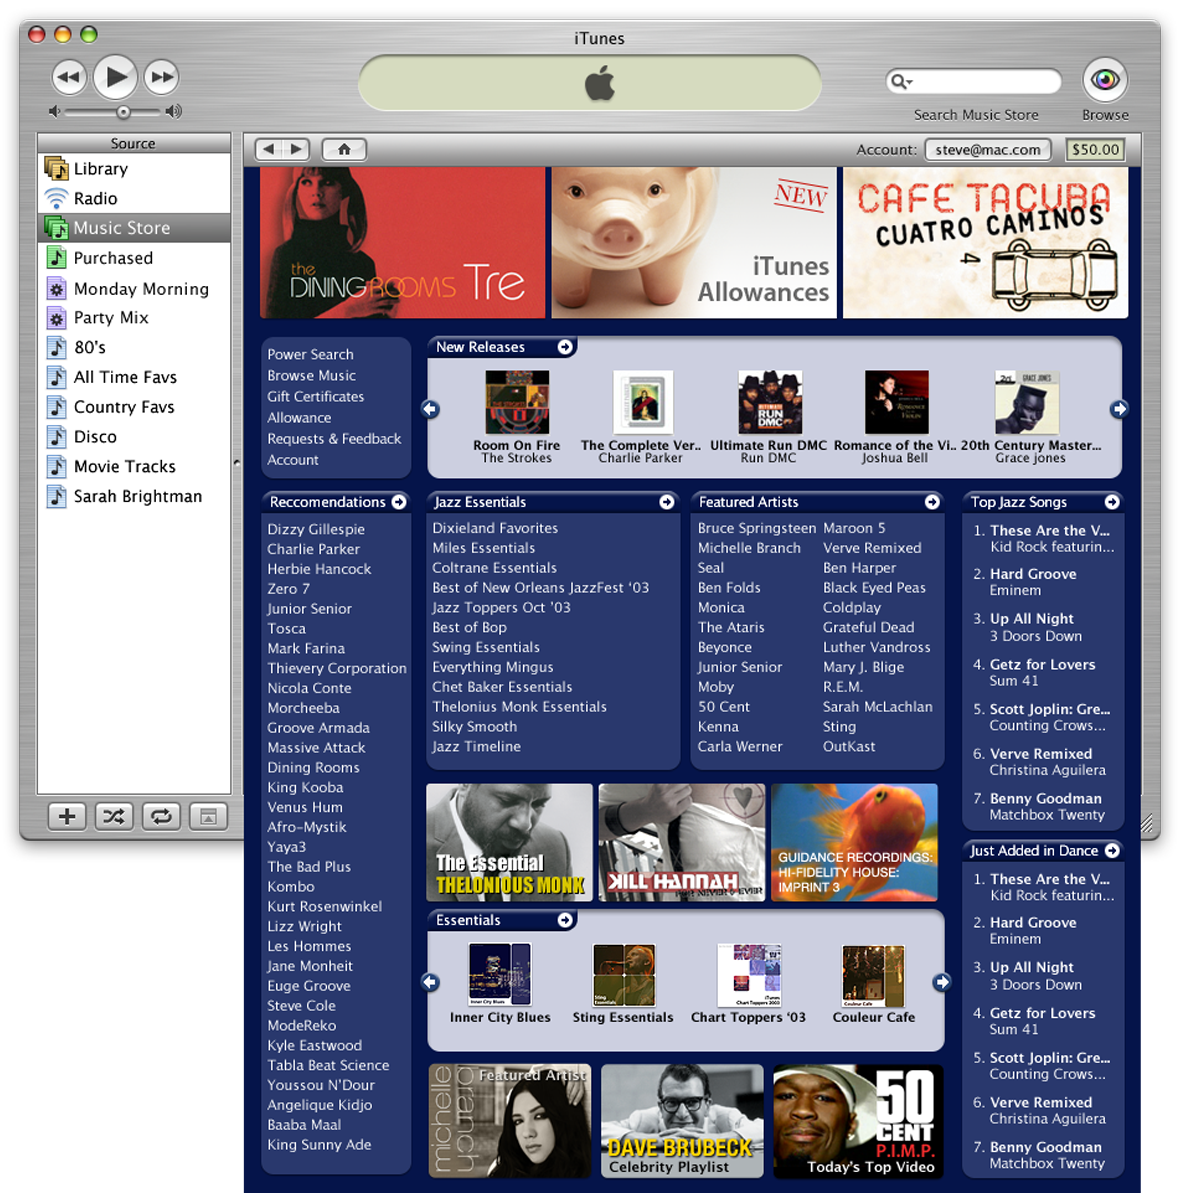Viewport: 1178px width, 1200px height.
Task: Click the Requests & Feedback link
Action: [x=334, y=438]
